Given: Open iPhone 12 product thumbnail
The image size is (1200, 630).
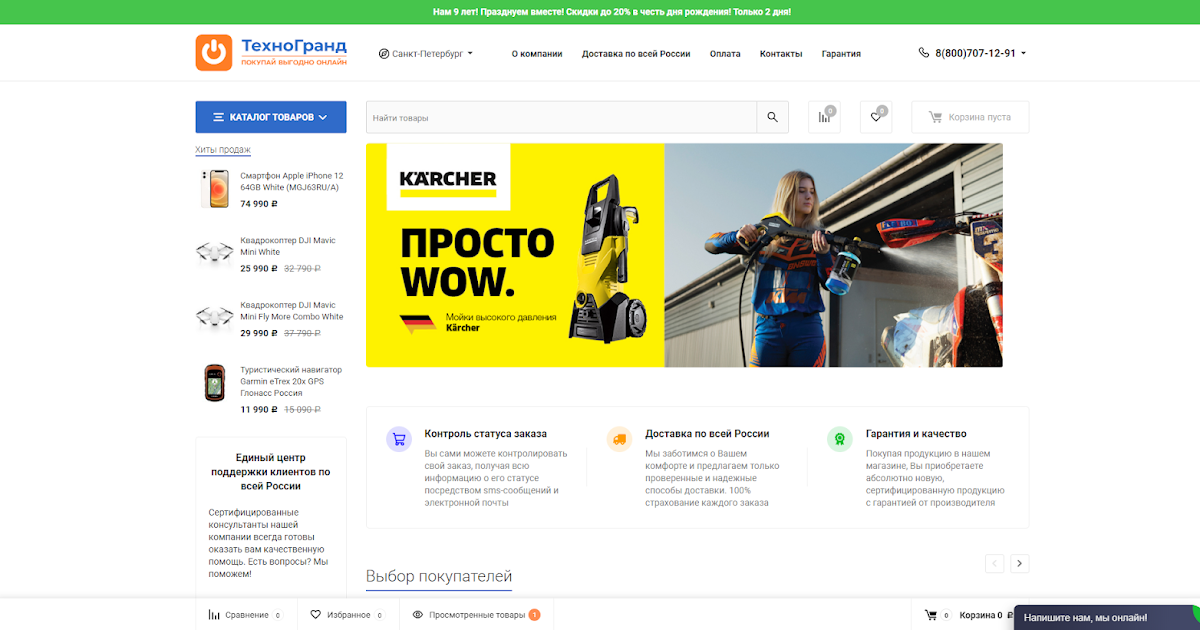Looking at the screenshot, I should [214, 188].
